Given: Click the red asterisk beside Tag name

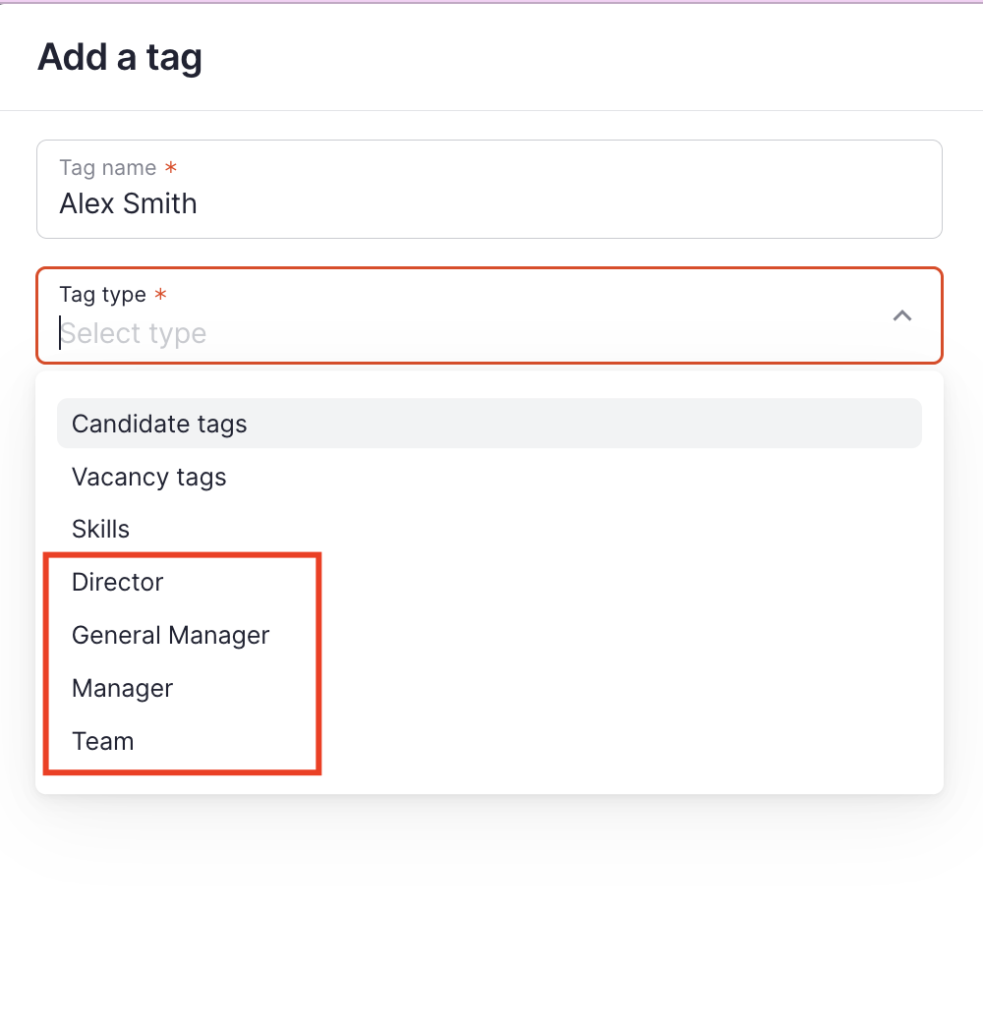Looking at the screenshot, I should [x=171, y=168].
